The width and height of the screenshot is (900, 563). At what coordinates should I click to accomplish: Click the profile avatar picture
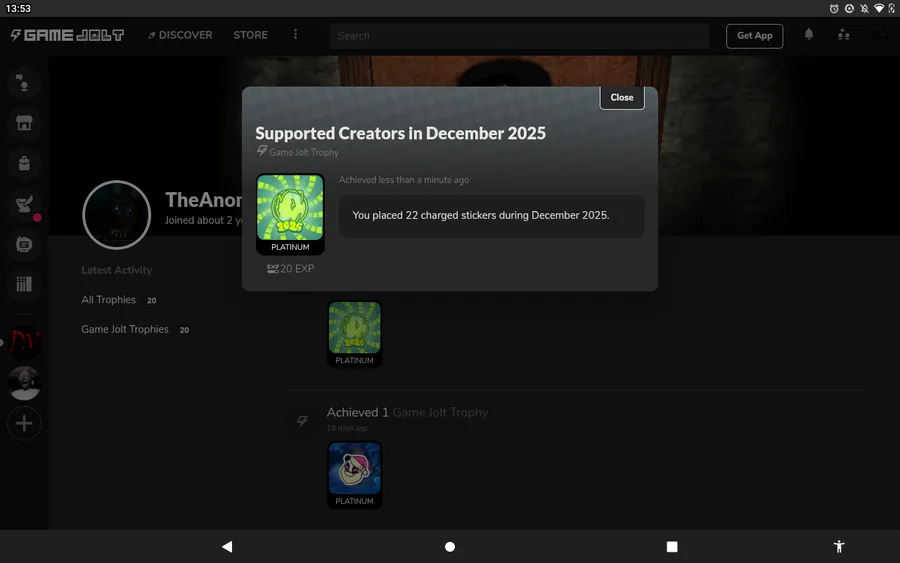pyautogui.click(x=117, y=215)
